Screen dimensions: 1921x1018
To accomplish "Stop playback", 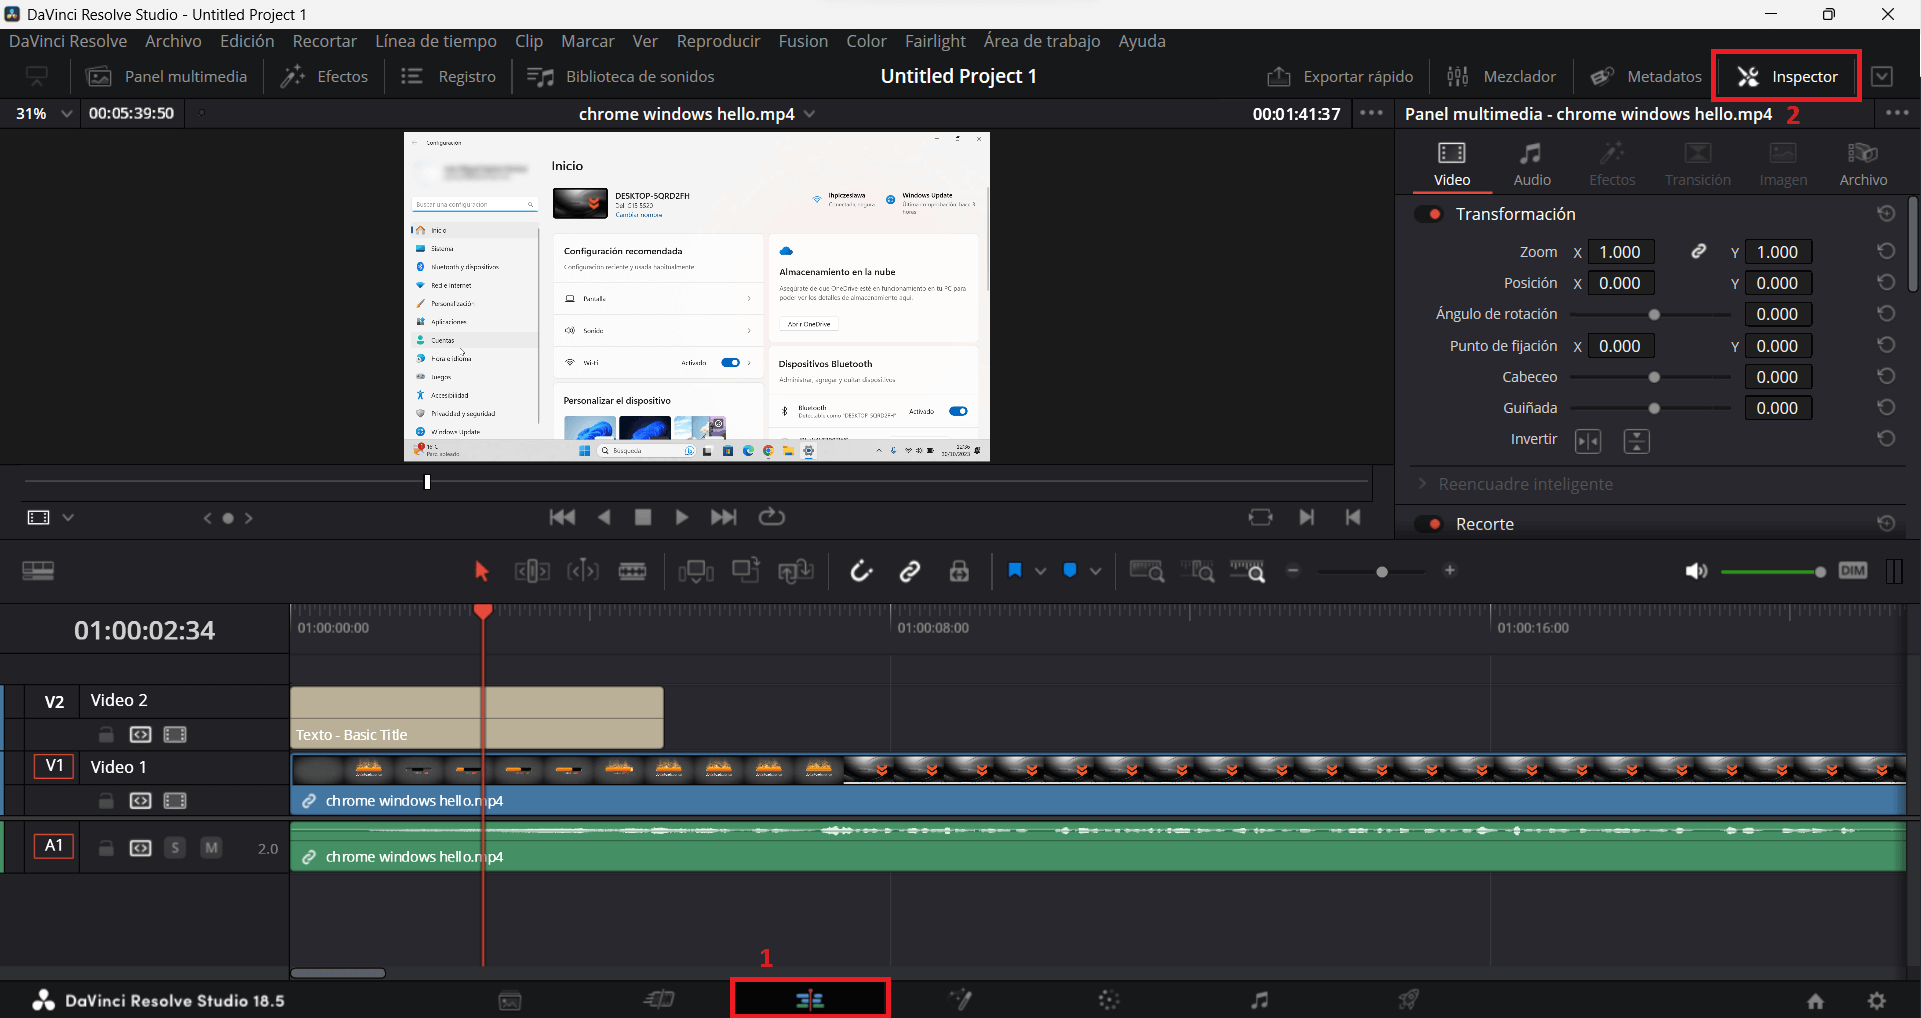I will (x=643, y=517).
